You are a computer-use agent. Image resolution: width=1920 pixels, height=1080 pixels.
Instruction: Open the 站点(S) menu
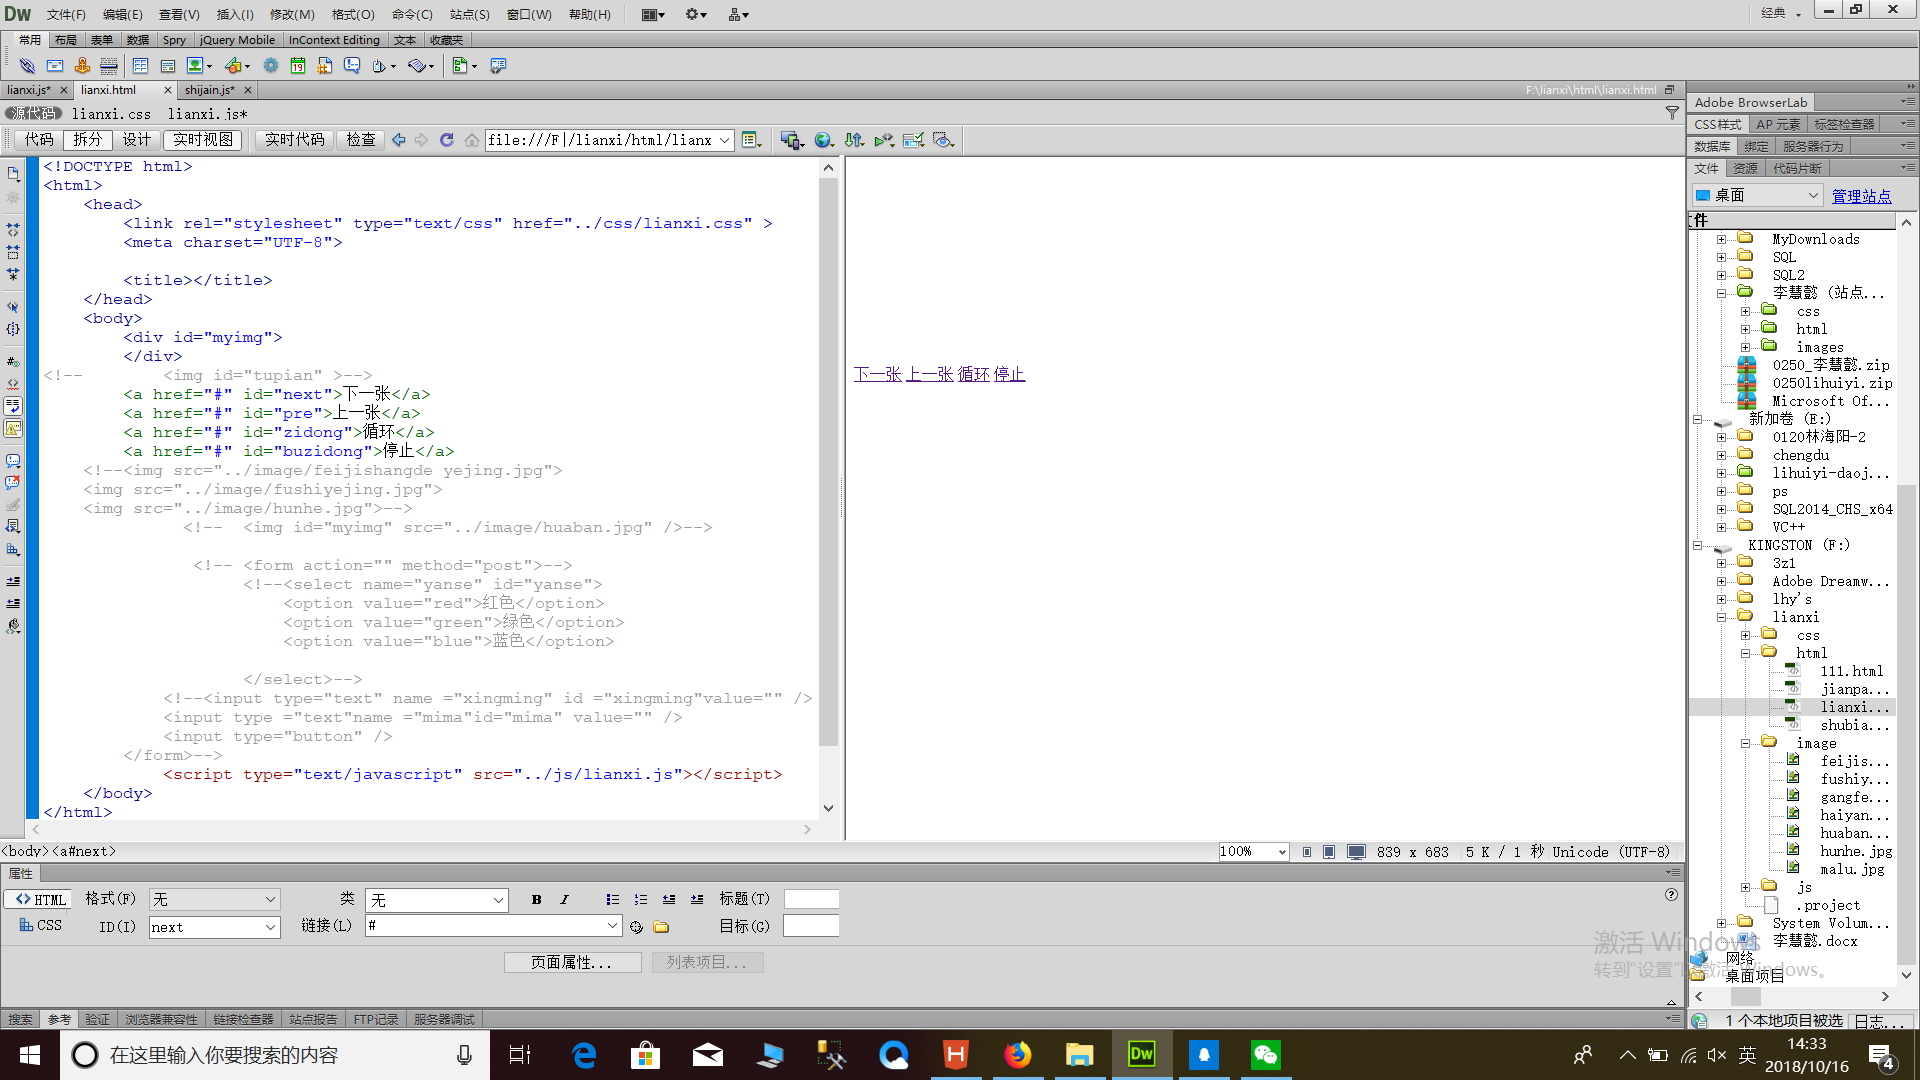[470, 15]
